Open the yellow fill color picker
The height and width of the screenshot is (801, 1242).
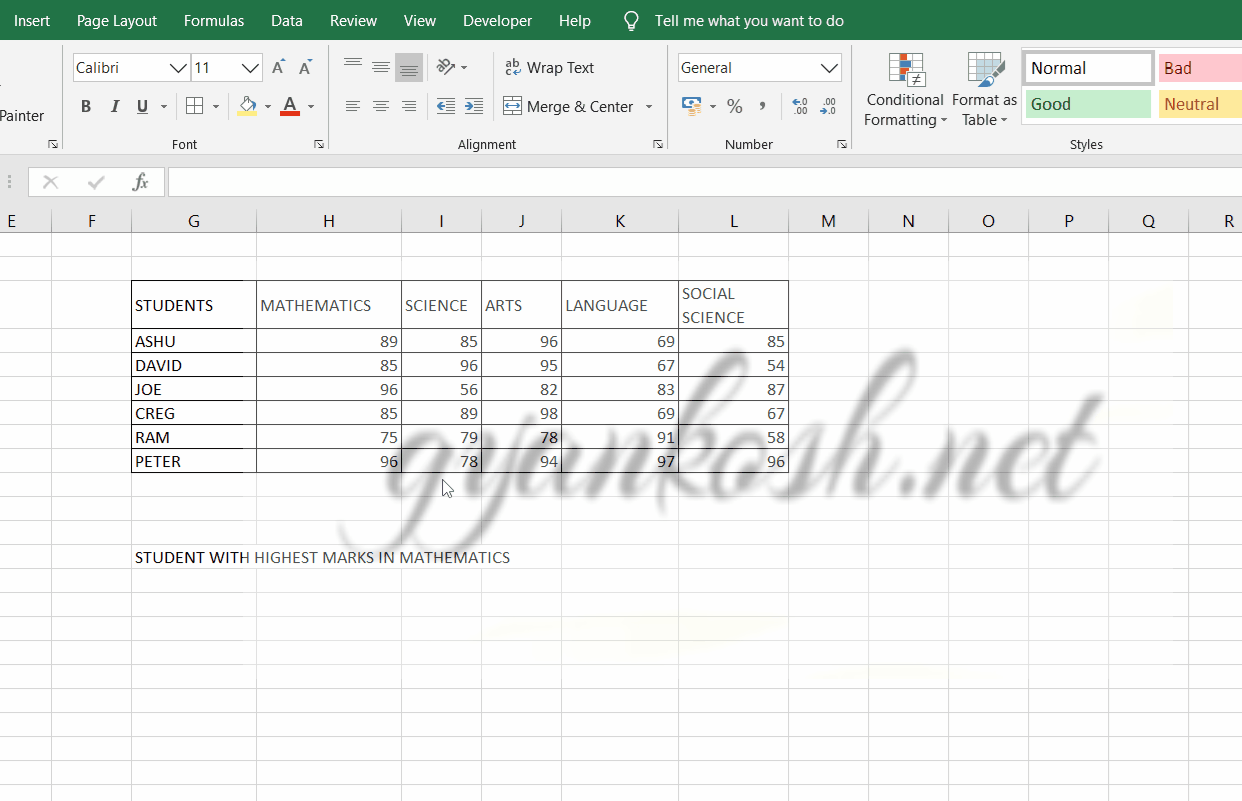[265, 106]
